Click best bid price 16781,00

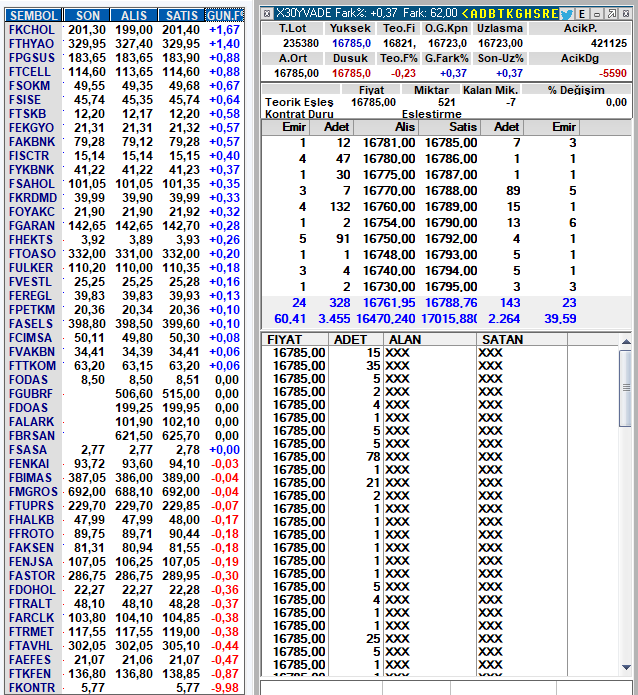[x=389, y=143]
